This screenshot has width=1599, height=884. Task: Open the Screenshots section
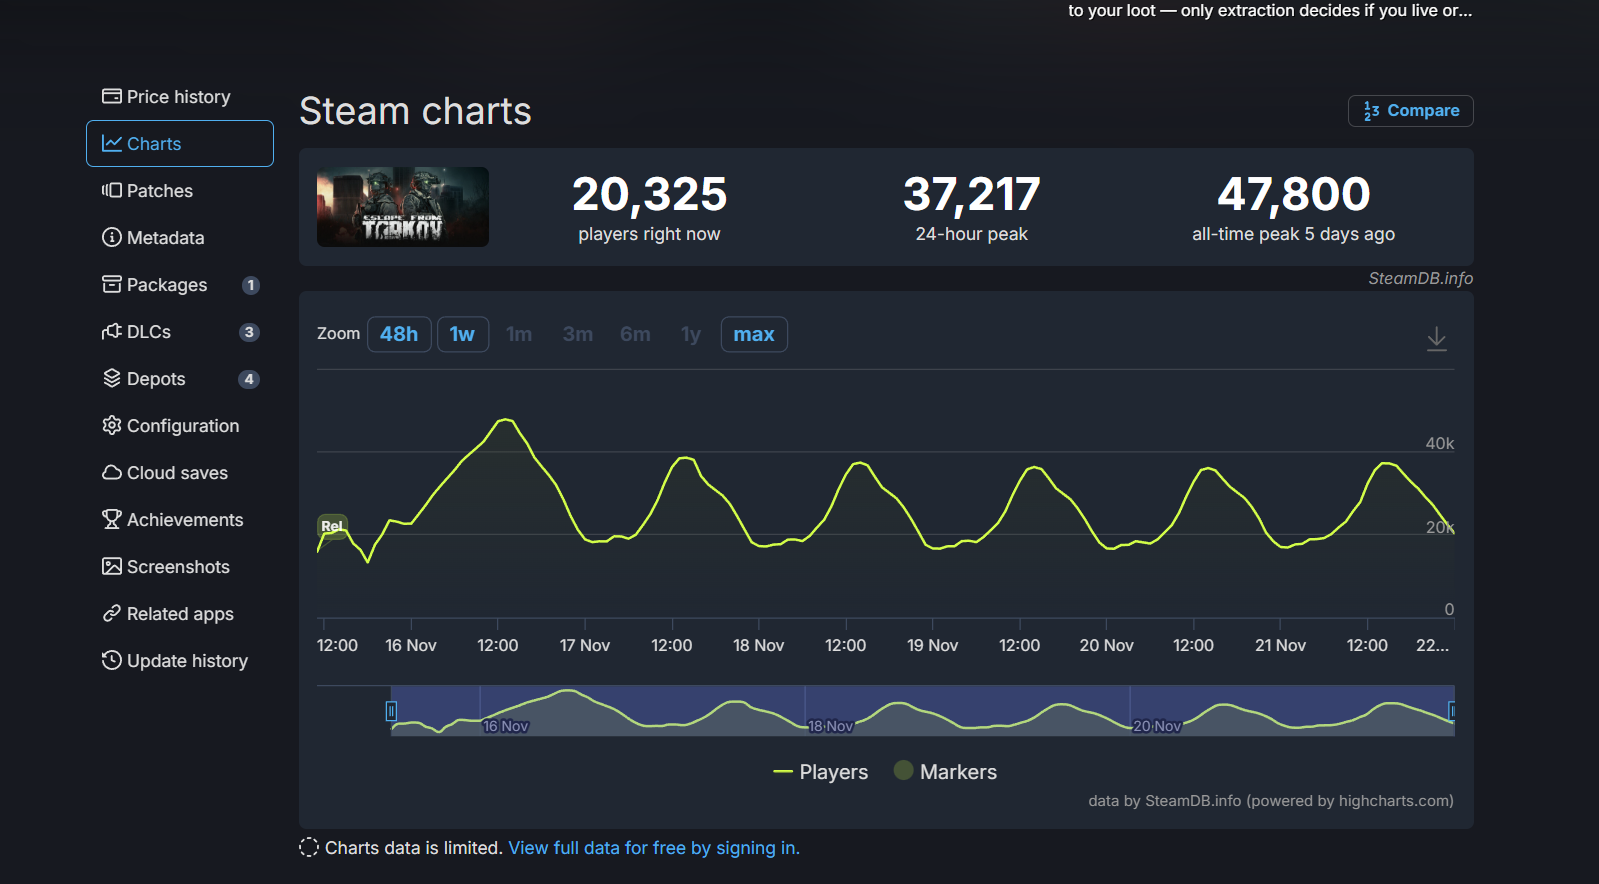click(180, 567)
